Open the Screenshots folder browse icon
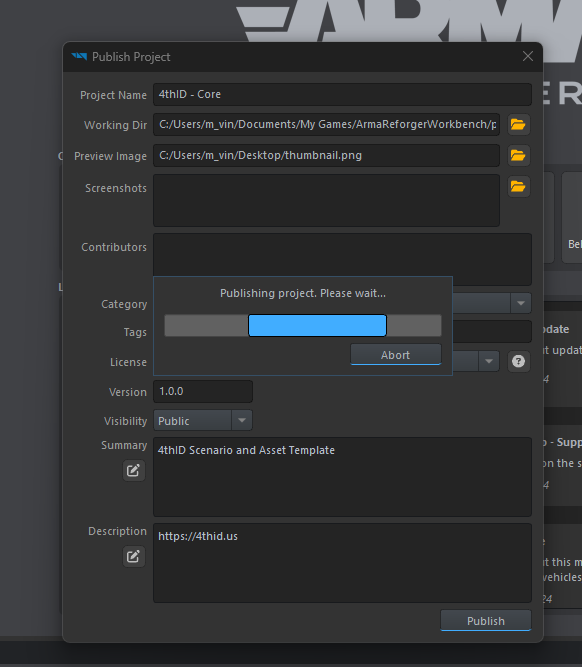Image resolution: width=582 pixels, height=667 pixels. coord(518,187)
